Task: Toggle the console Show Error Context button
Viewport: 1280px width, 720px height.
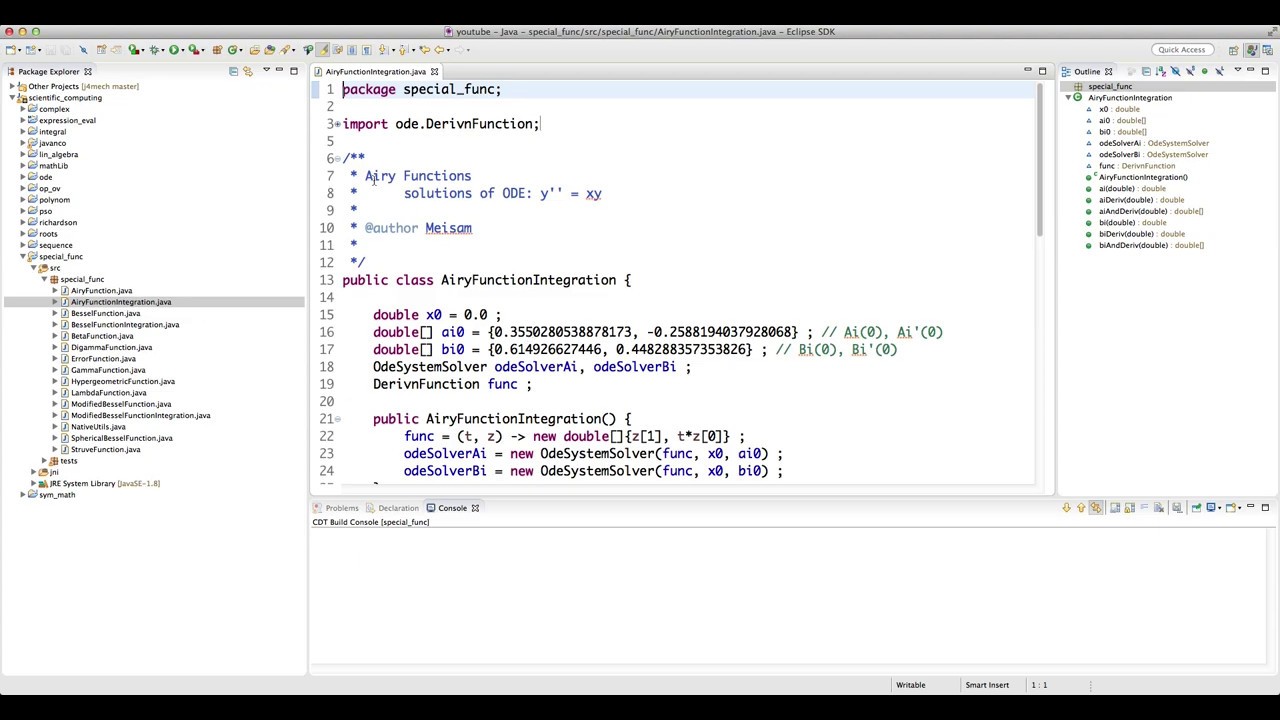Action: pyautogui.click(x=1096, y=508)
